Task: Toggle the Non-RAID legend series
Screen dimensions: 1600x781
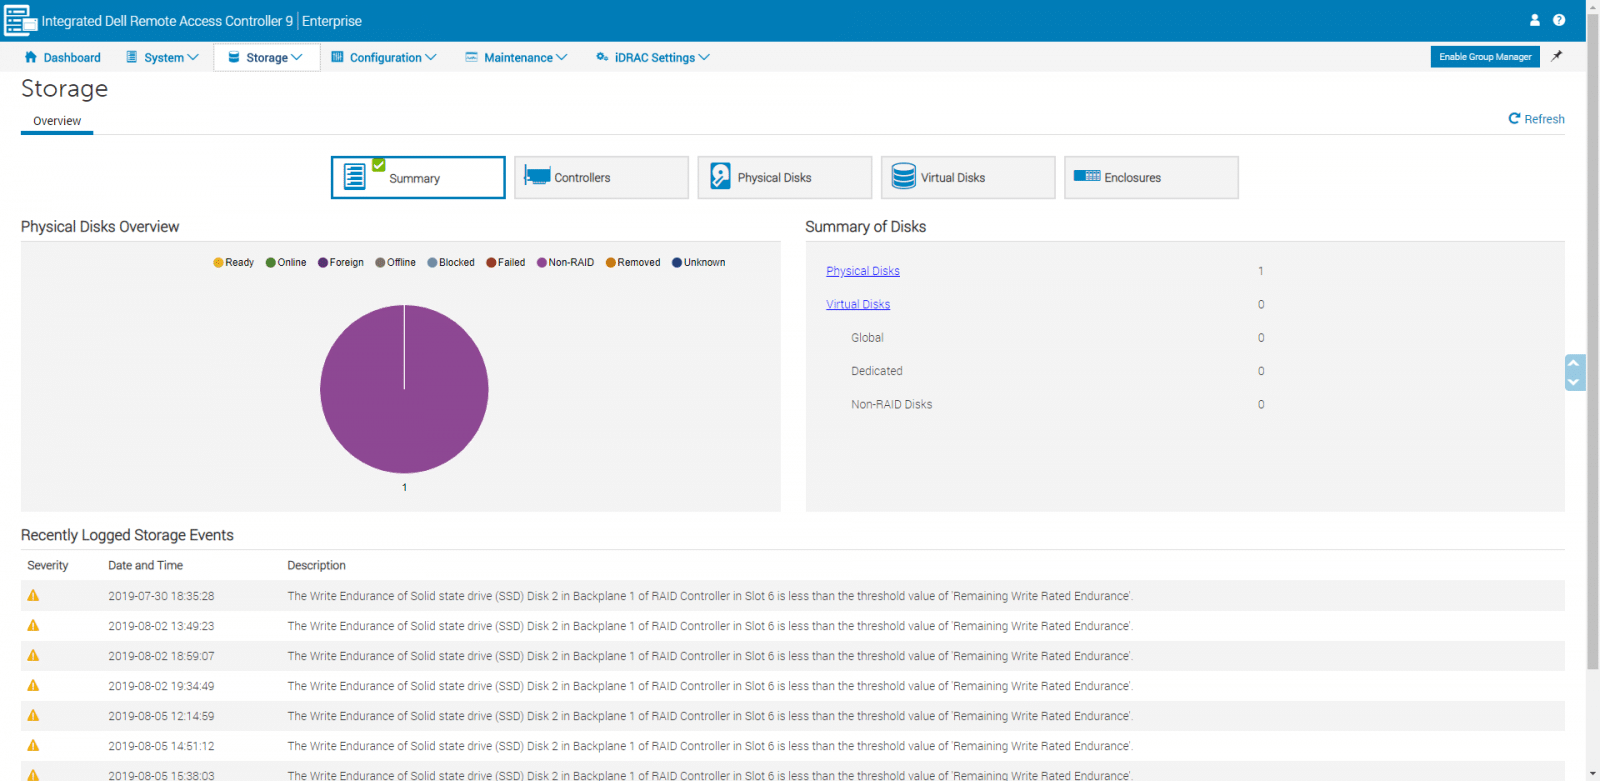Action: click(565, 263)
